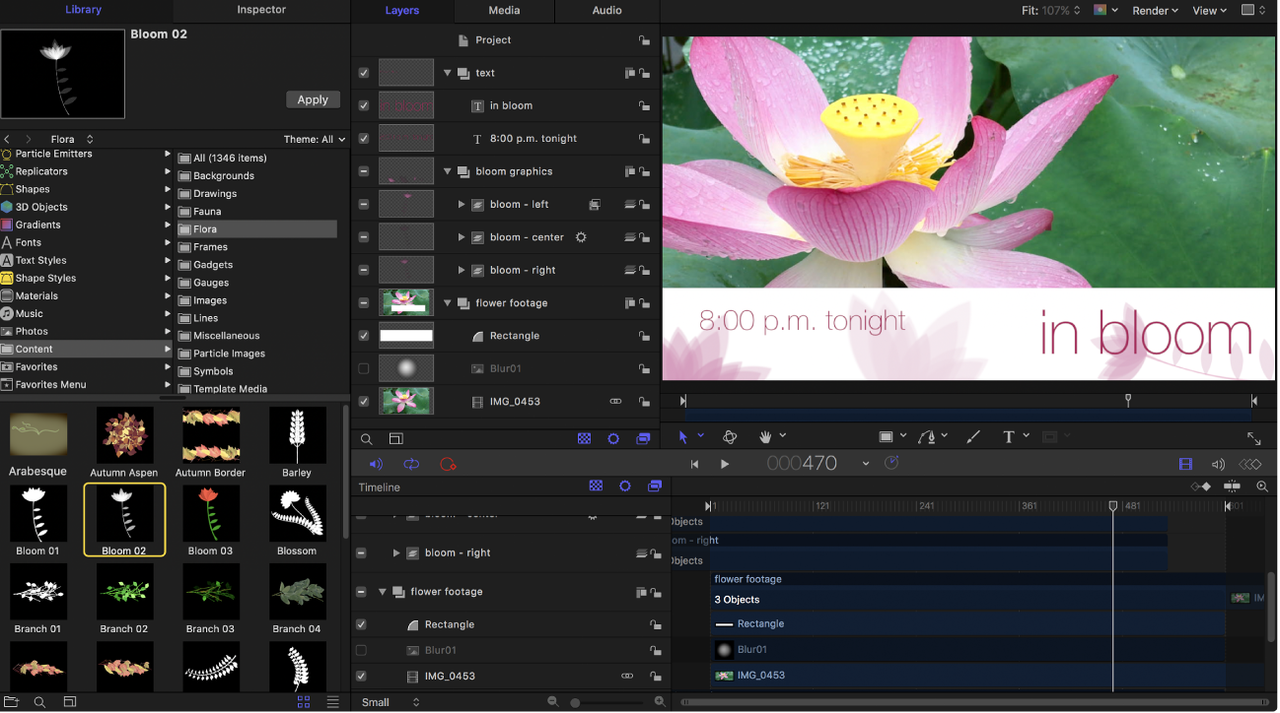Toggle visibility of 8:00 p.m. tonight layer
This screenshot has height=713, width=1280.
pyautogui.click(x=364, y=139)
